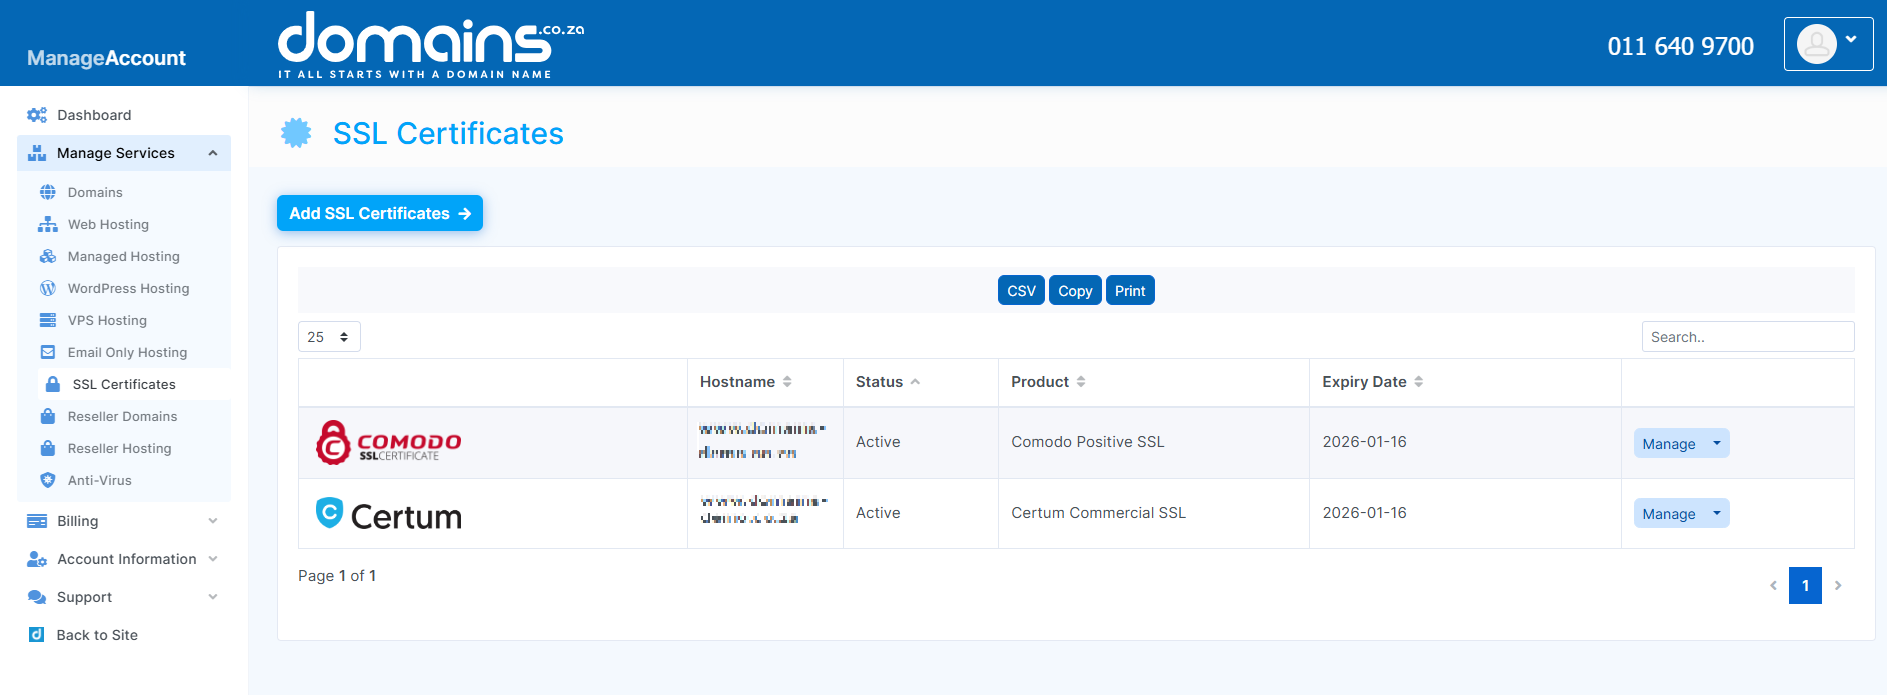
Task: Click the Anti-Virus shield icon
Action: coord(48,480)
